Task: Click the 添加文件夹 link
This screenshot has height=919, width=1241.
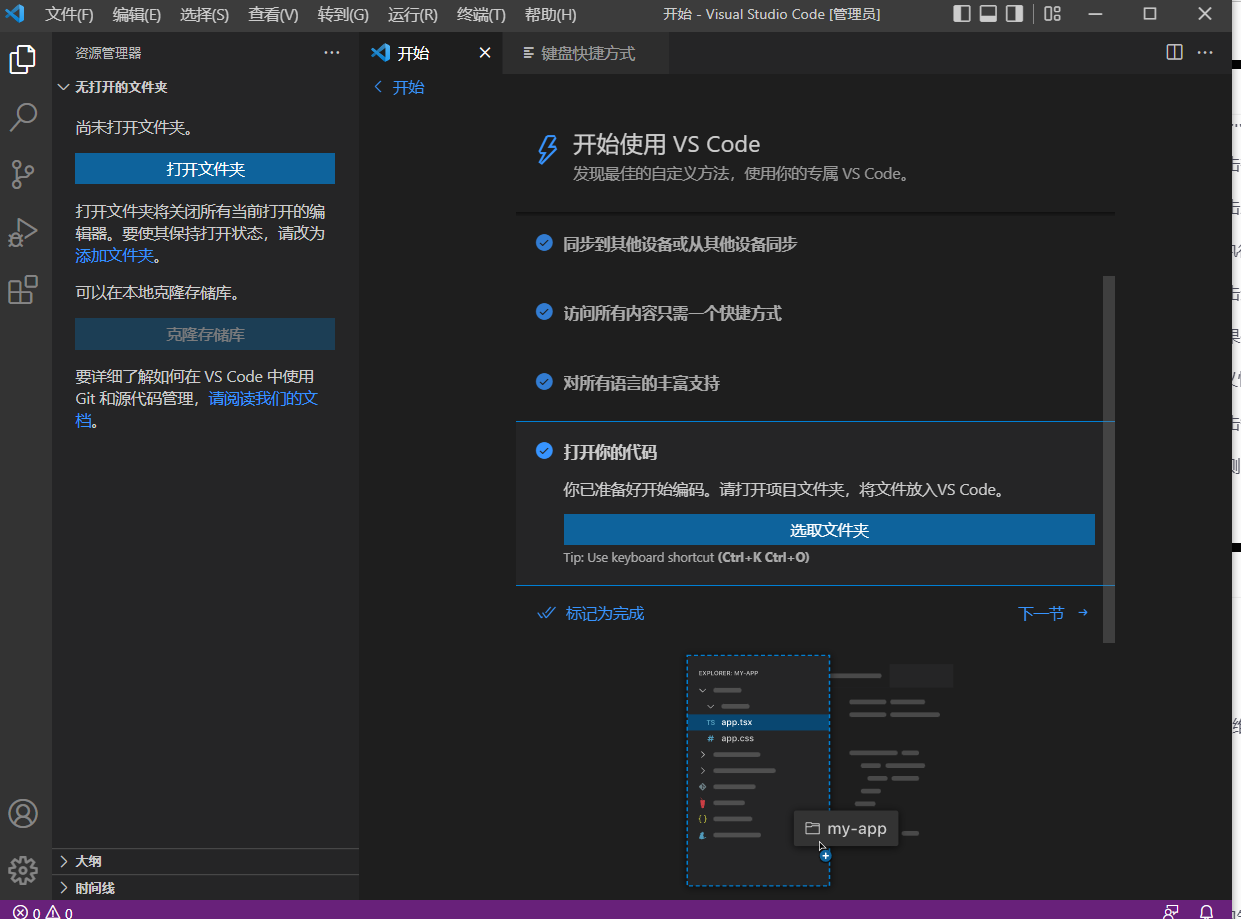Action: tap(115, 255)
